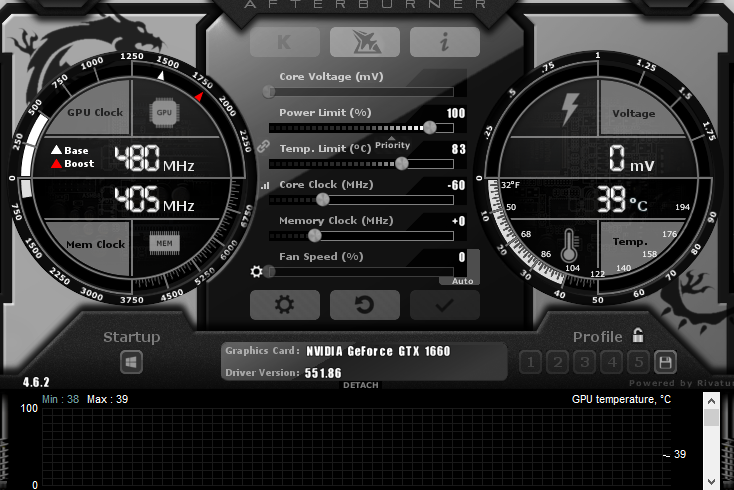Click the Core Voltage slider handle
This screenshot has height=490, width=734.
click(x=269, y=91)
